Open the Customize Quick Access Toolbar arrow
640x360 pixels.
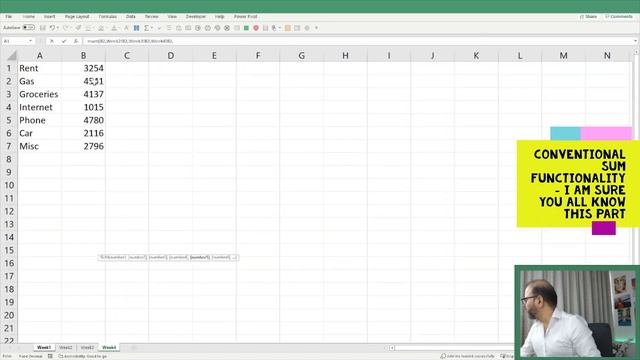tap(316, 28)
